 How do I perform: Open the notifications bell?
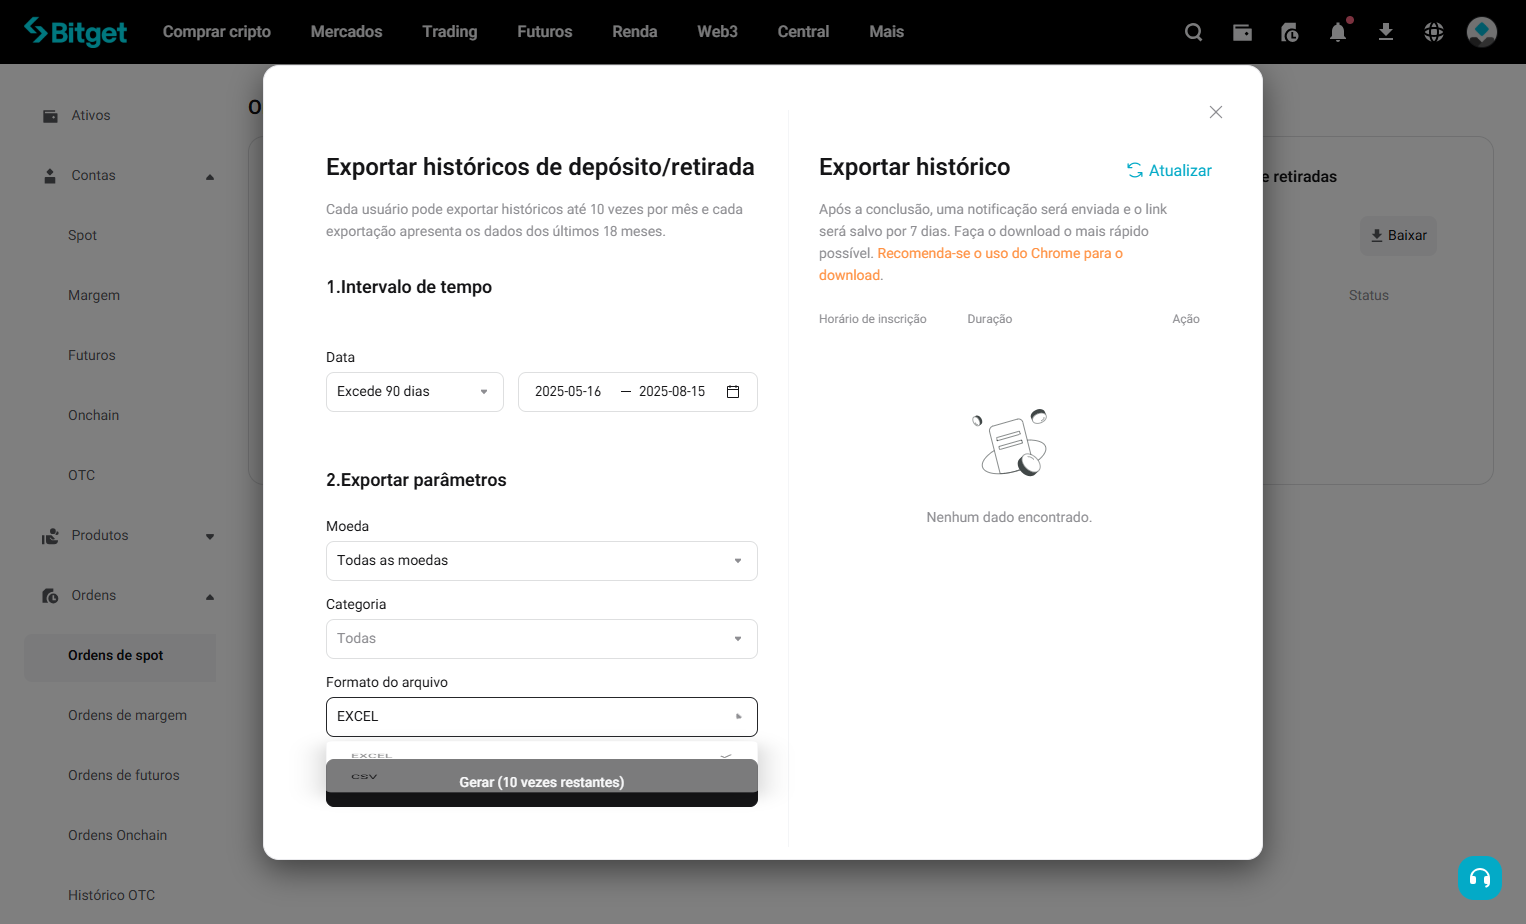pos(1338,32)
